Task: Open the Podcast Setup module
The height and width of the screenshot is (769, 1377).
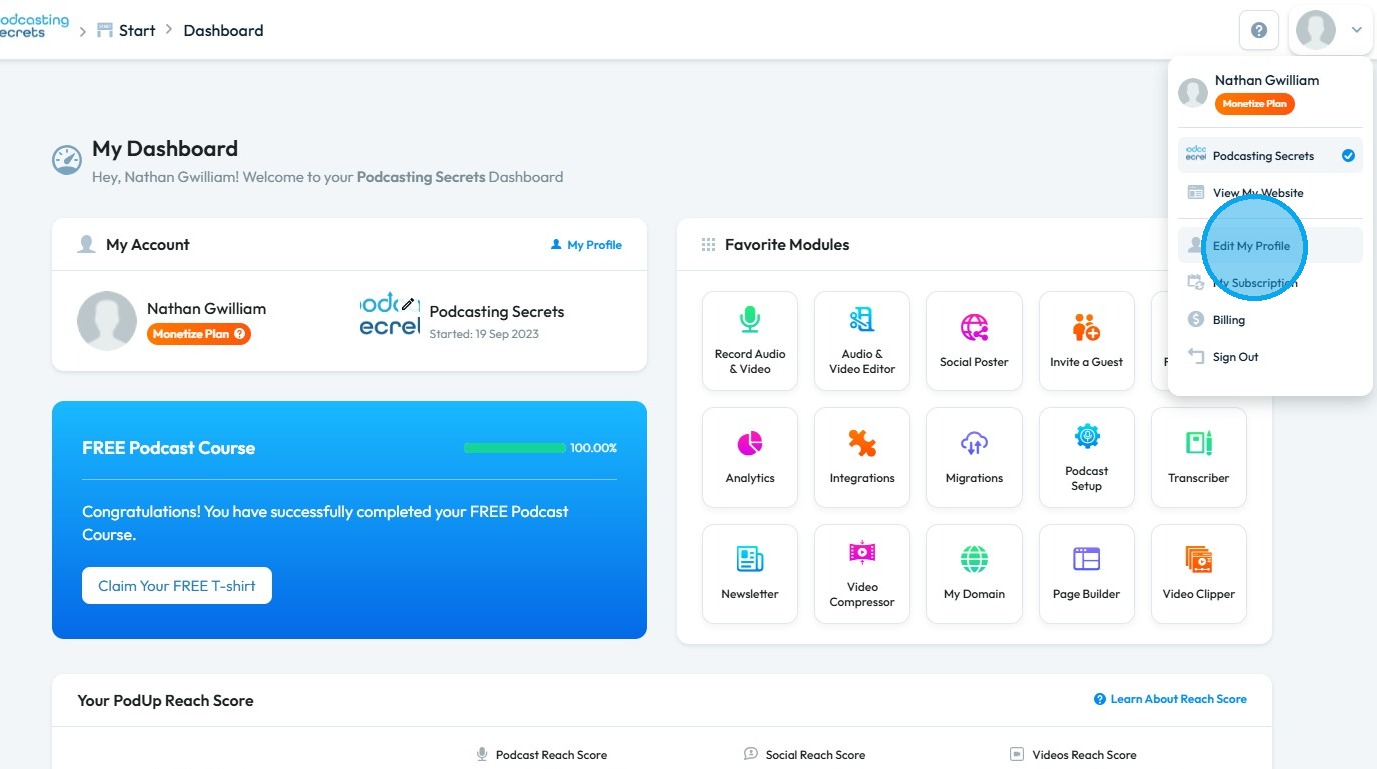Action: coord(1086,455)
